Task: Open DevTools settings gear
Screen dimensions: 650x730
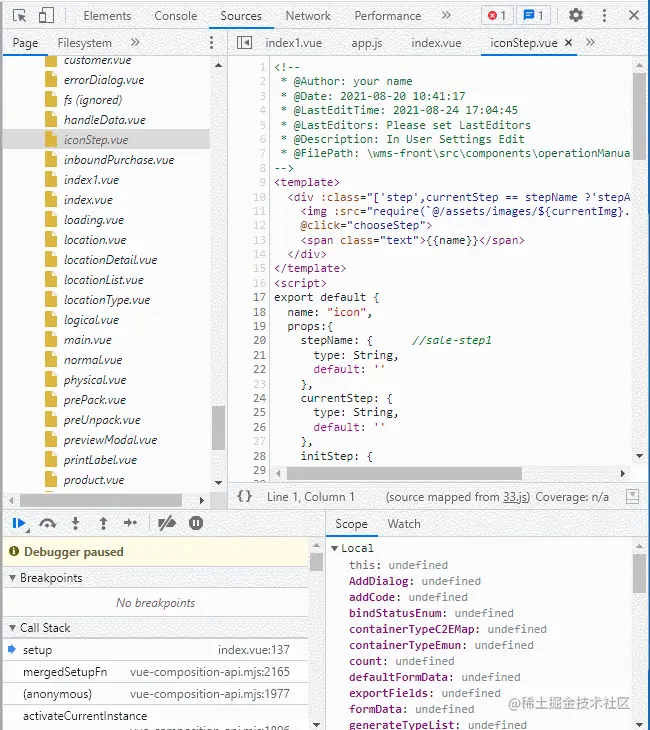Action: pyautogui.click(x=576, y=15)
